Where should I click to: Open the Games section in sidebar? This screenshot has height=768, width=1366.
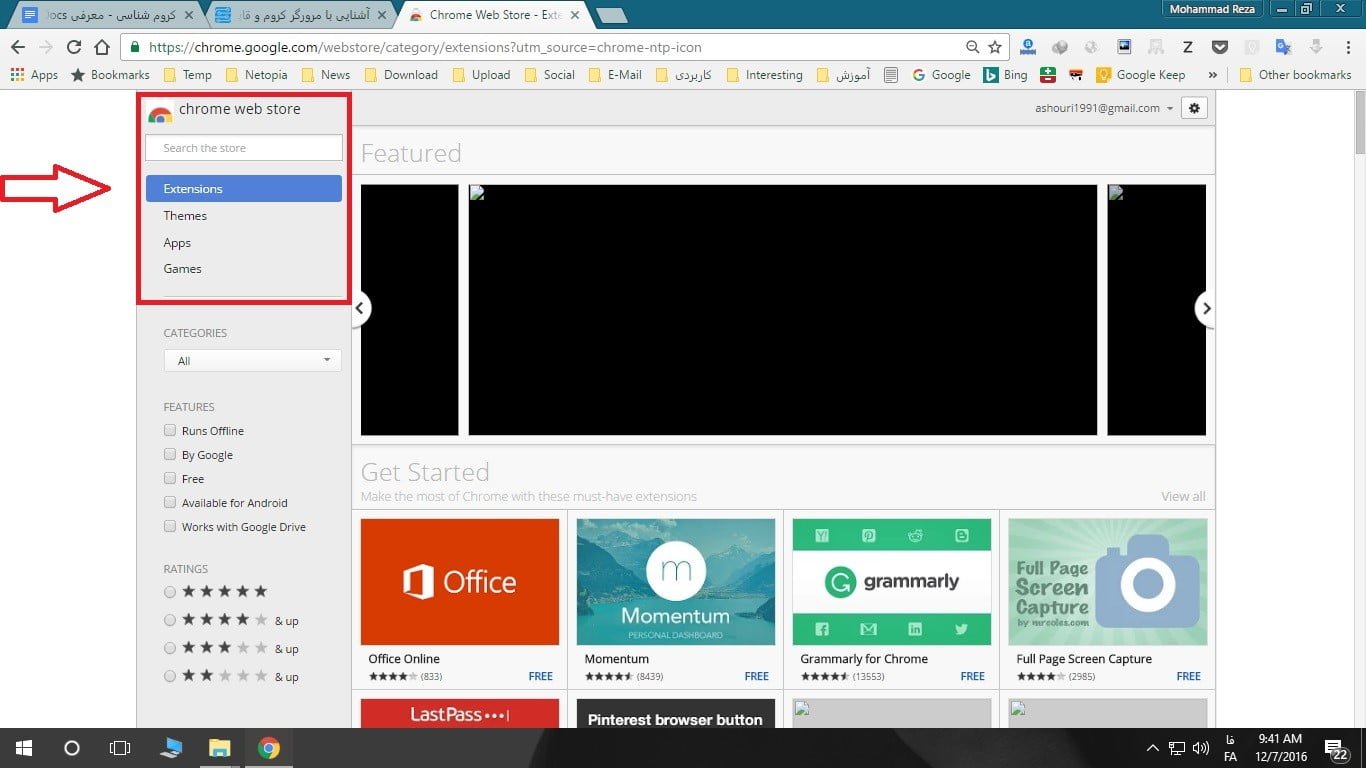click(182, 269)
